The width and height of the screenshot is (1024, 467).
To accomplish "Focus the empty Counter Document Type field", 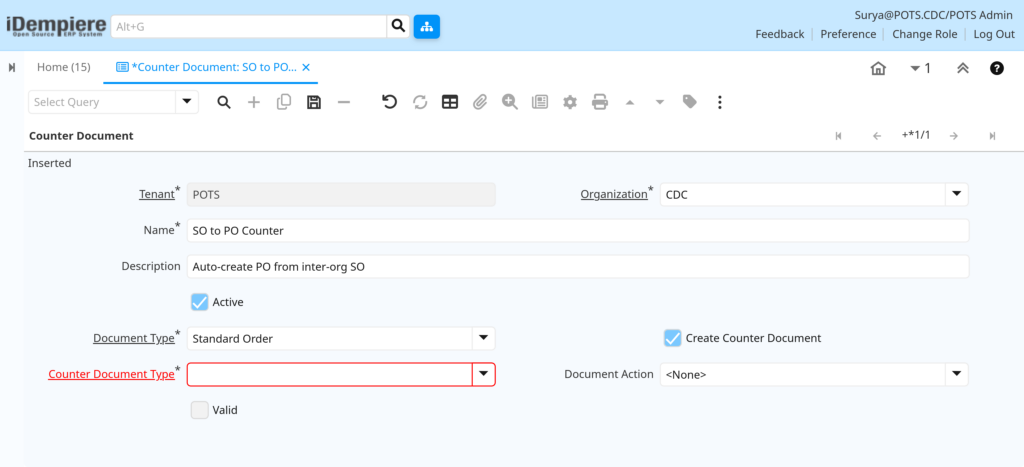I will pos(330,374).
